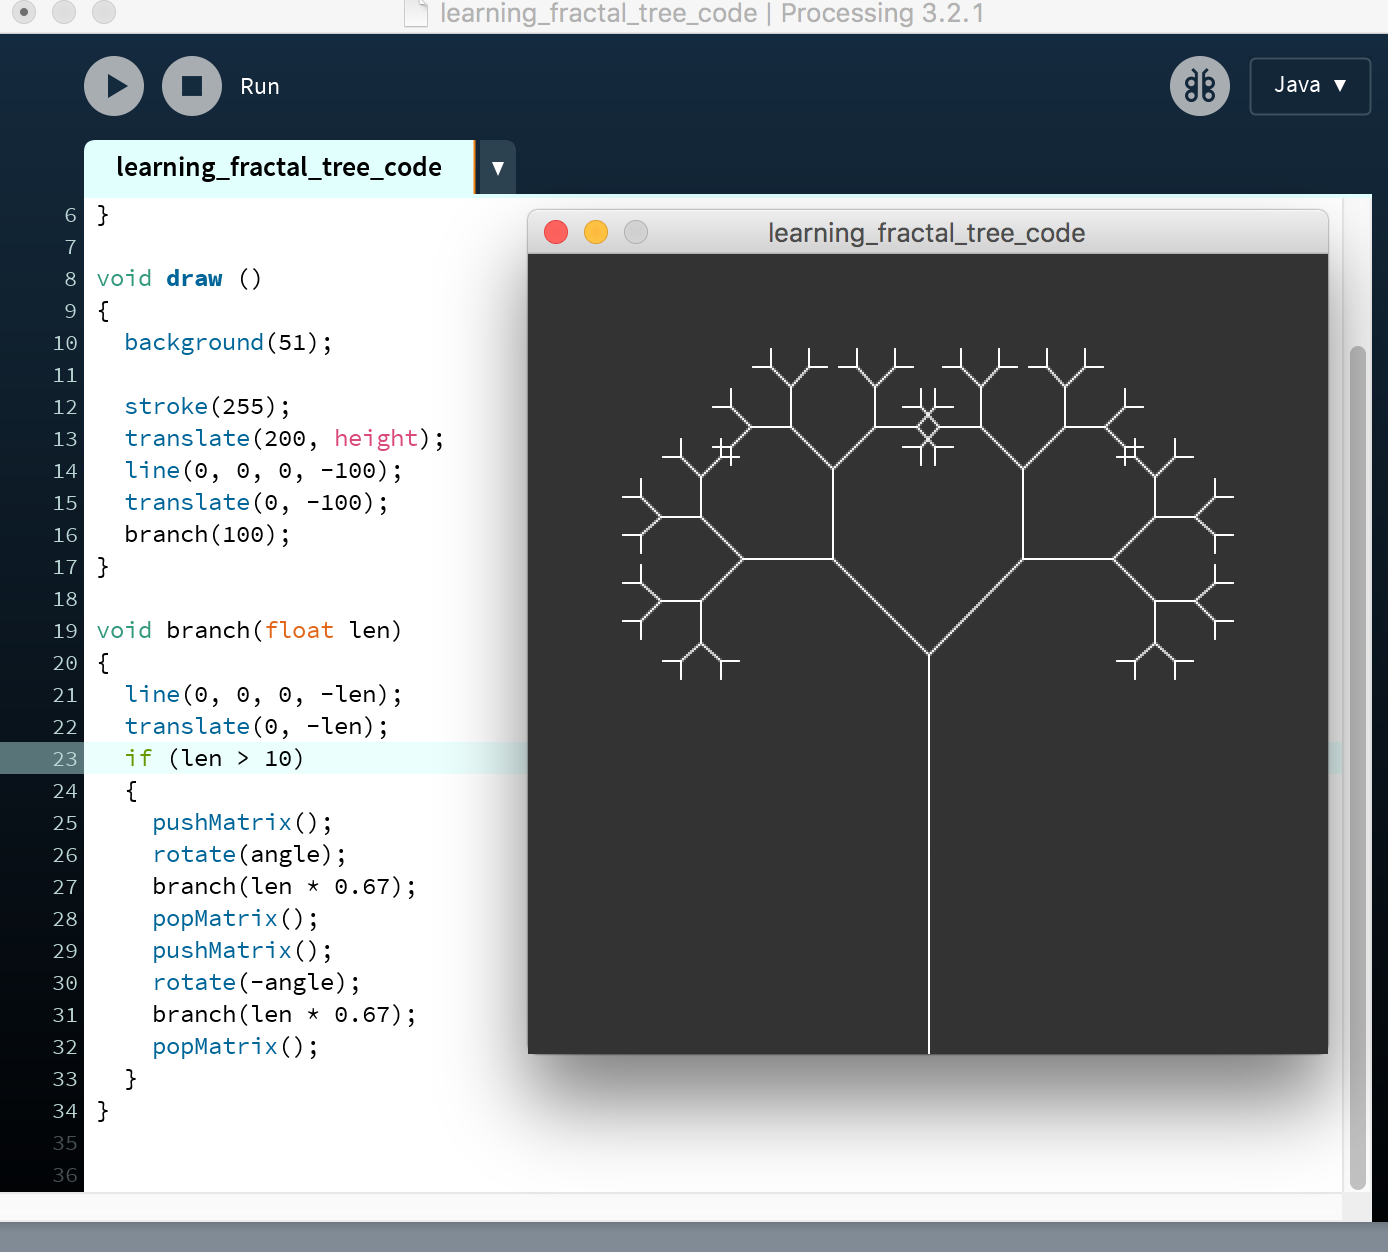1388x1252 pixels.
Task: Enable the debugger with the butterfly icon
Action: coord(1200,86)
